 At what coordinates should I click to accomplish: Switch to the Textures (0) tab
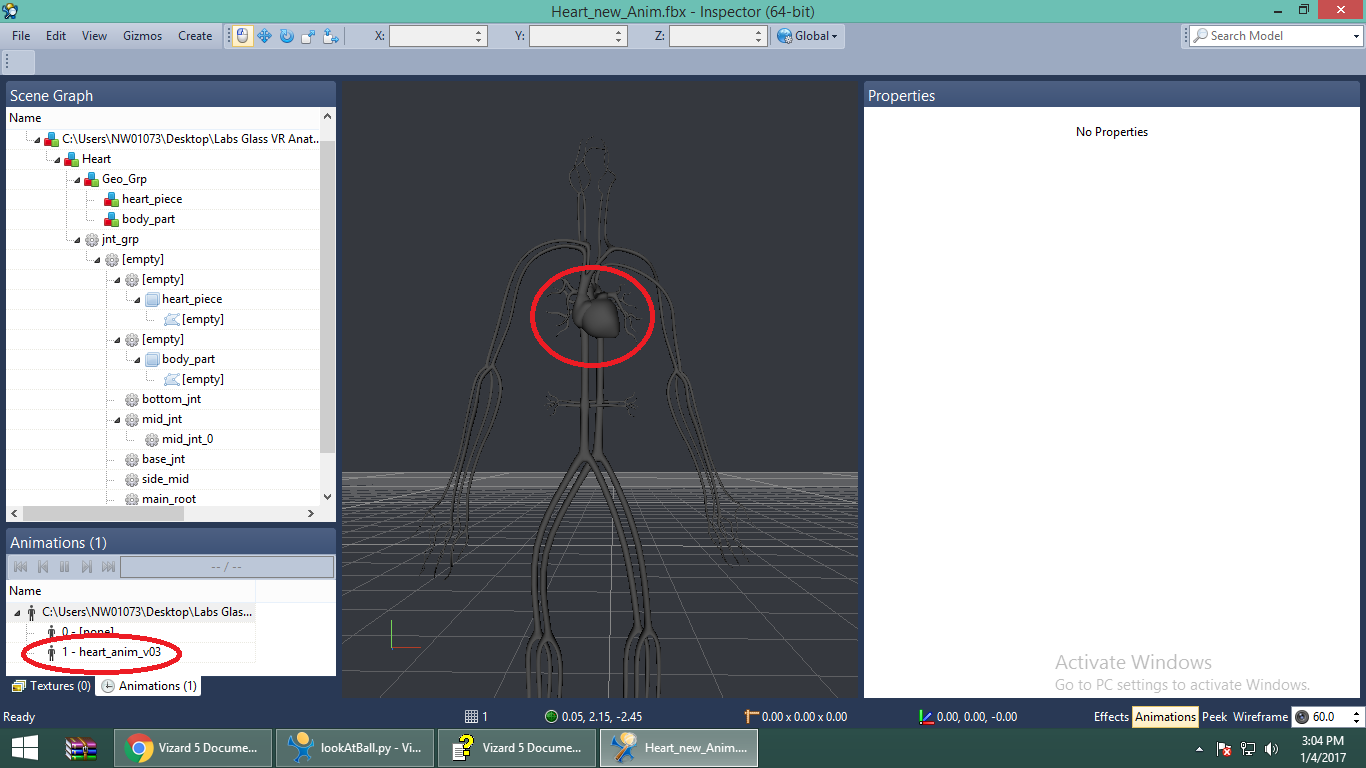(x=52, y=686)
